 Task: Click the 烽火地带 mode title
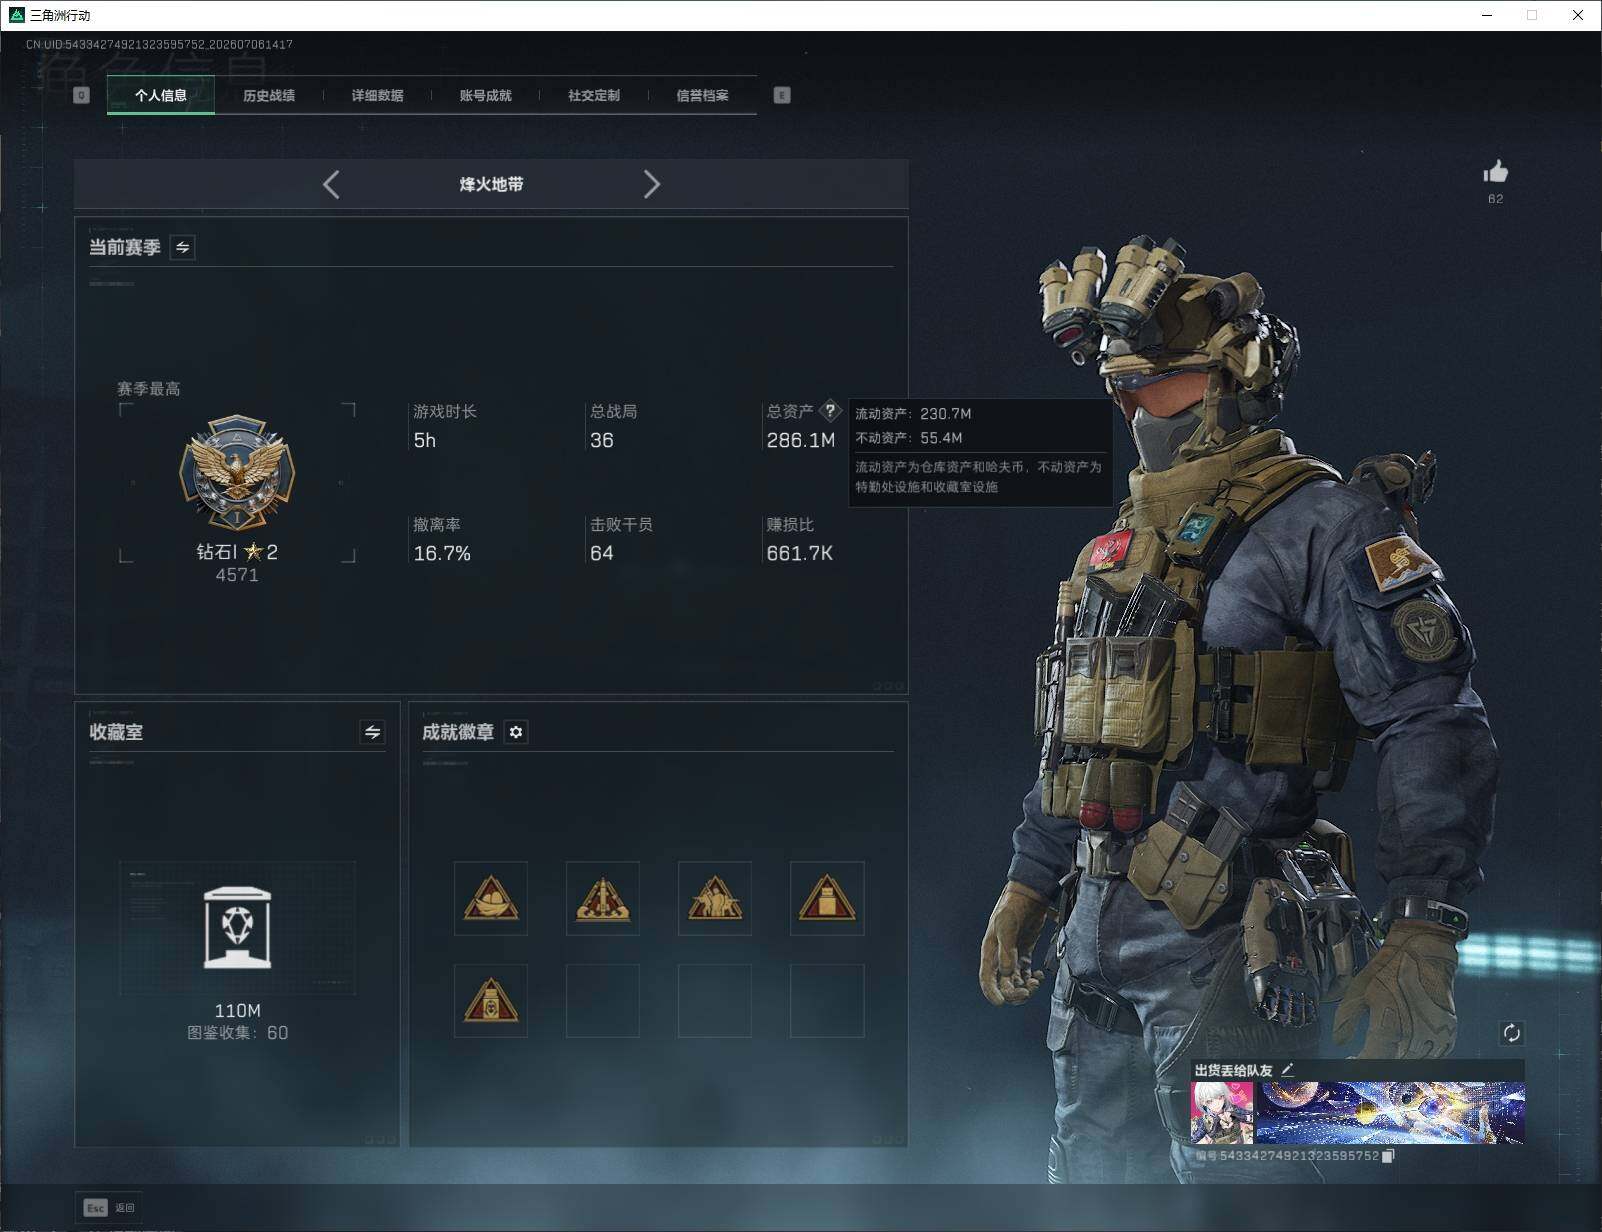pos(491,184)
